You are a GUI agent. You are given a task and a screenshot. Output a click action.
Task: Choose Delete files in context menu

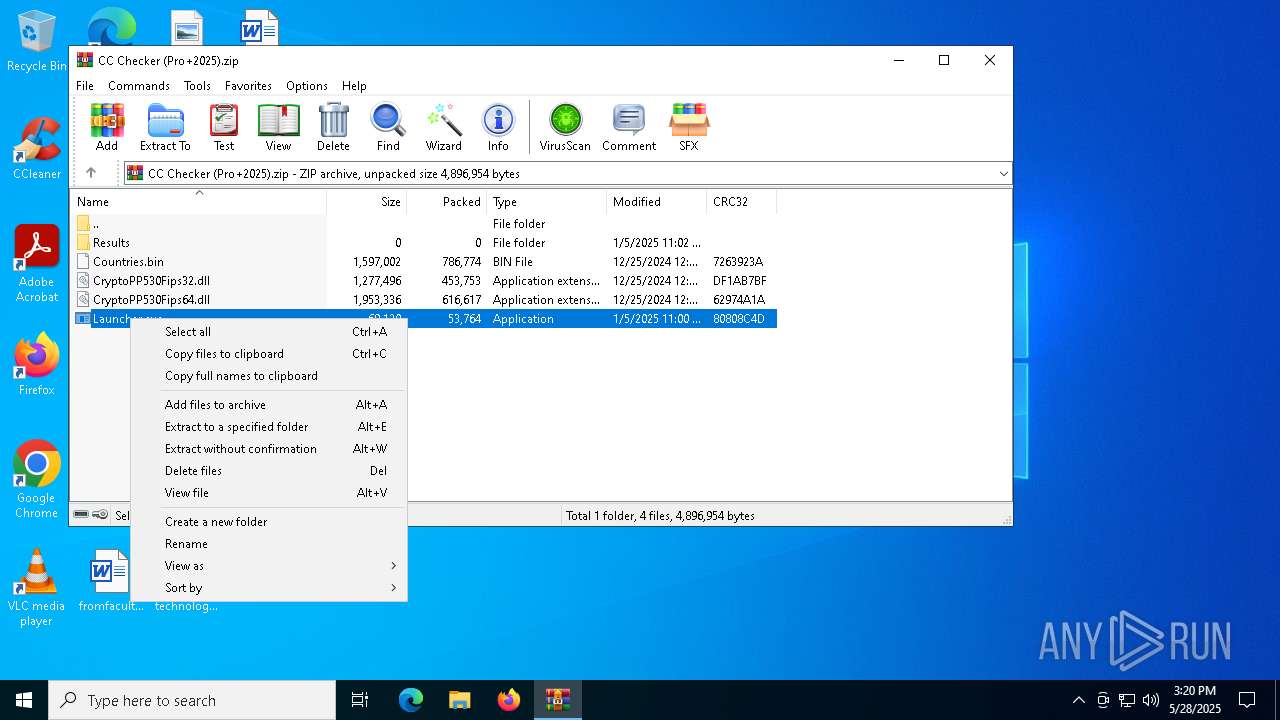[x=269, y=471]
